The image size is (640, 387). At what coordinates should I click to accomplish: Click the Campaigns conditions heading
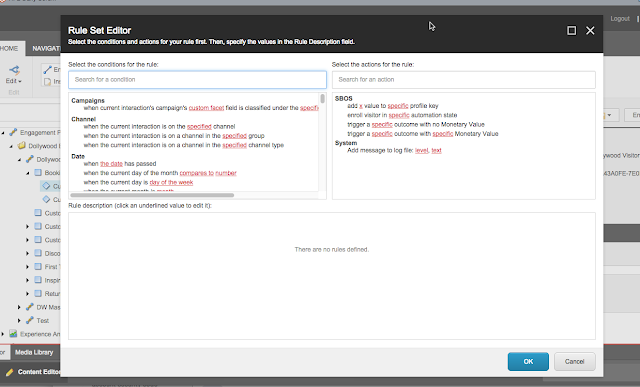point(88,100)
